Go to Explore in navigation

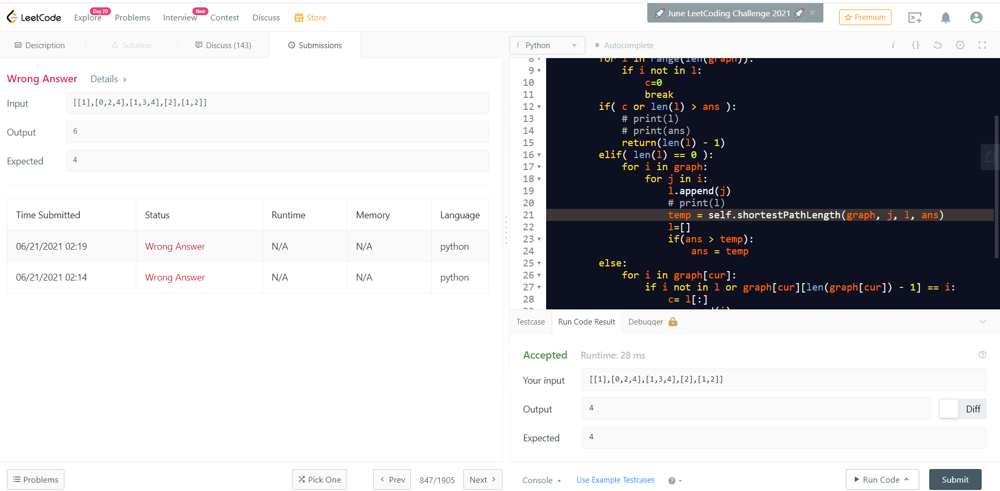[x=87, y=18]
